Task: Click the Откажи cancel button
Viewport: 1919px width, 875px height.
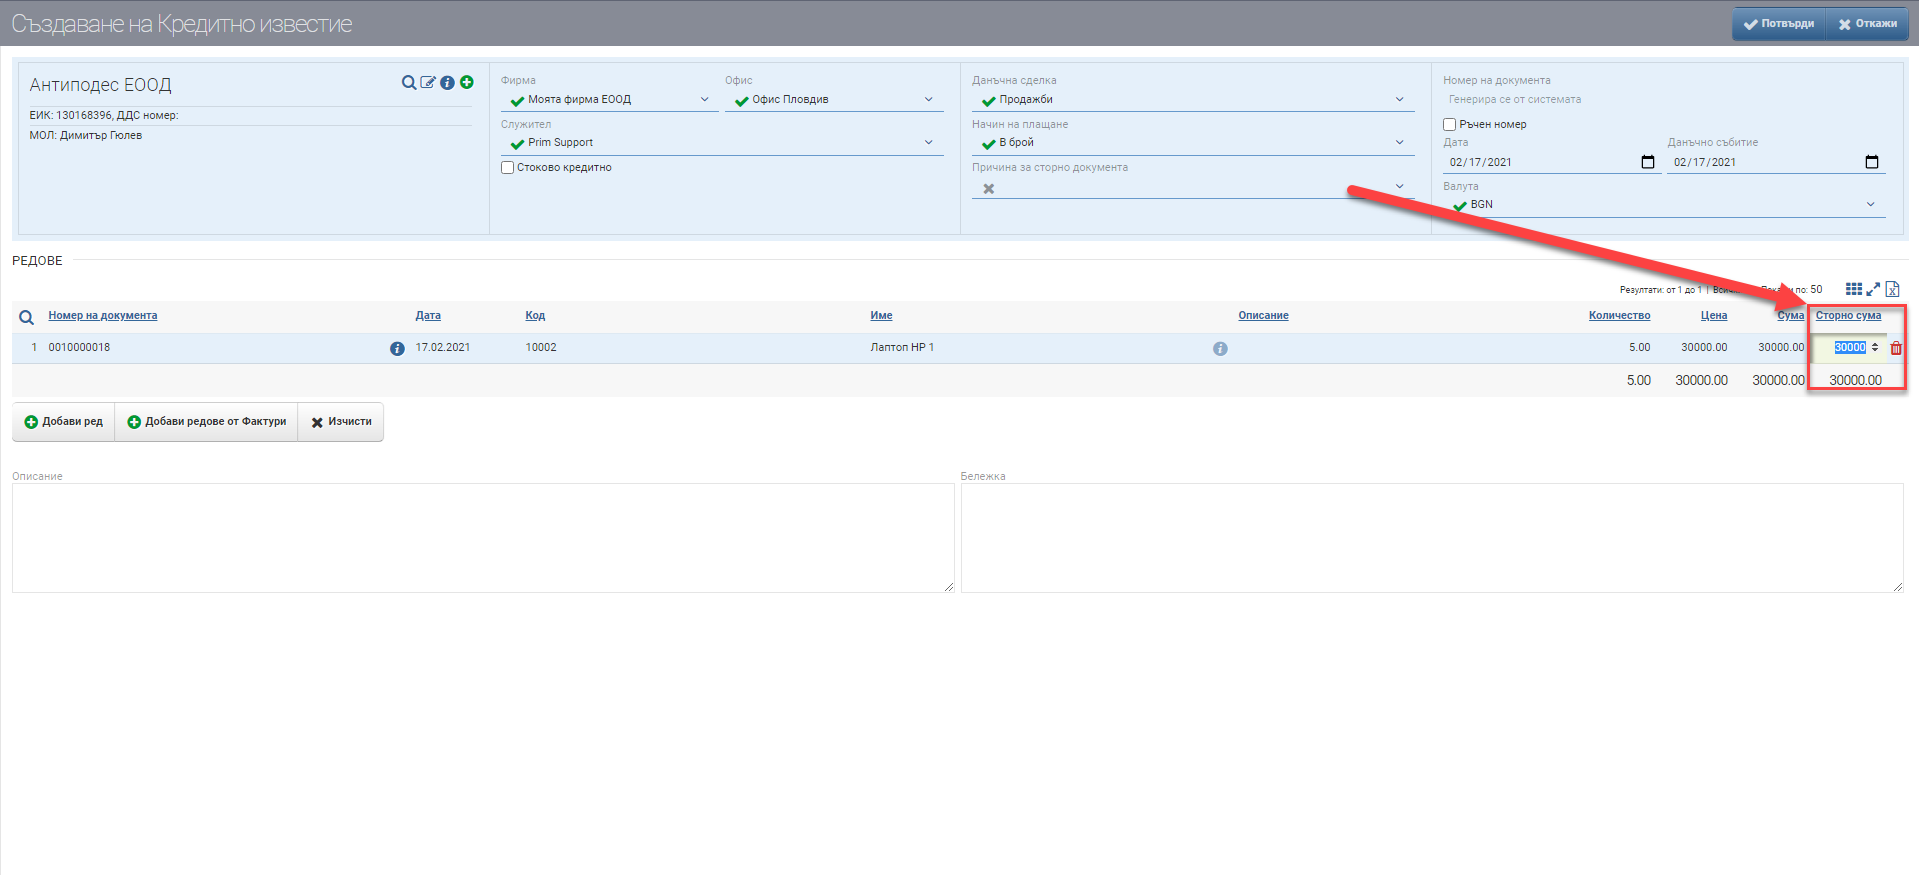Action: pyautogui.click(x=1867, y=23)
